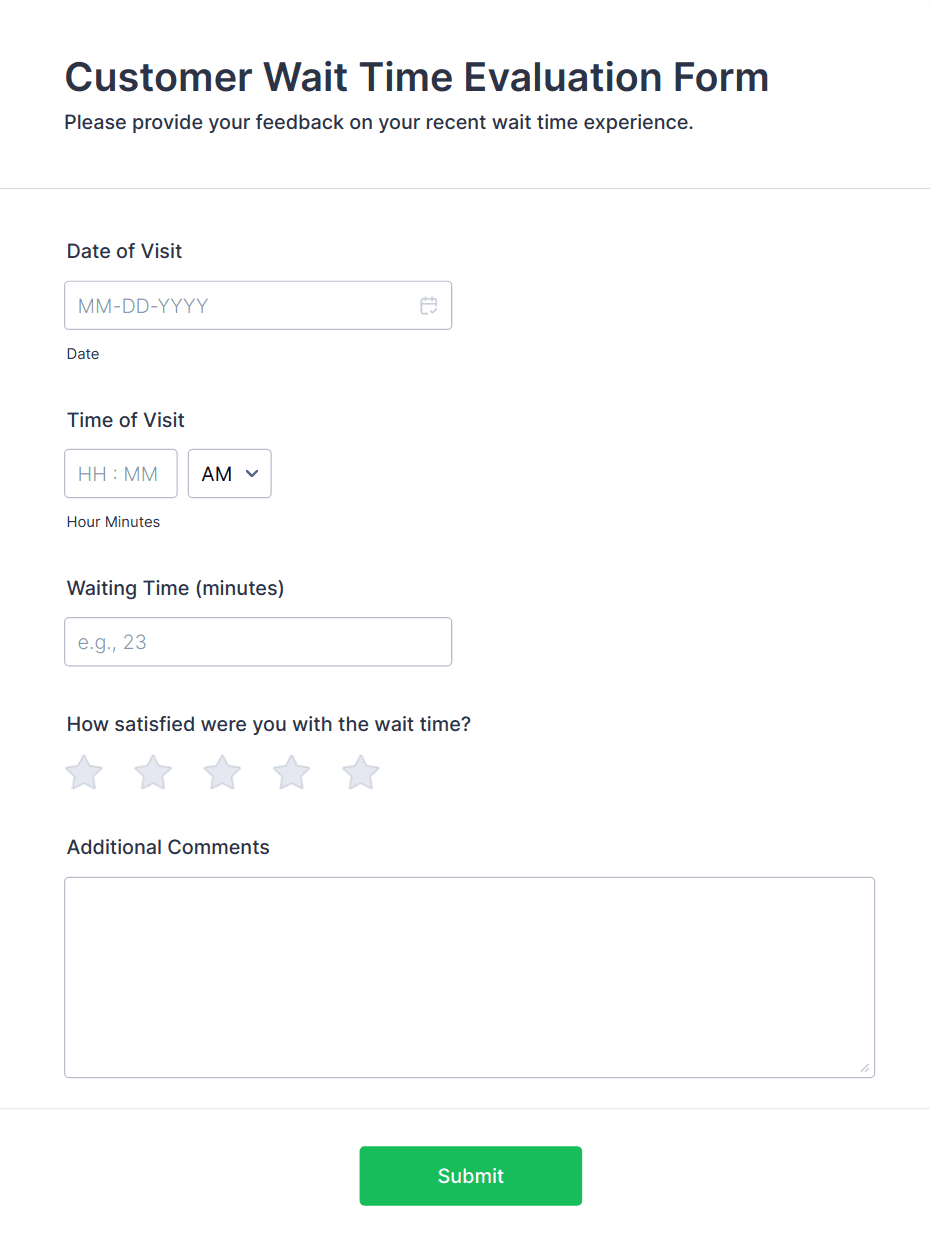Focus the HH : MM time field

point(120,474)
